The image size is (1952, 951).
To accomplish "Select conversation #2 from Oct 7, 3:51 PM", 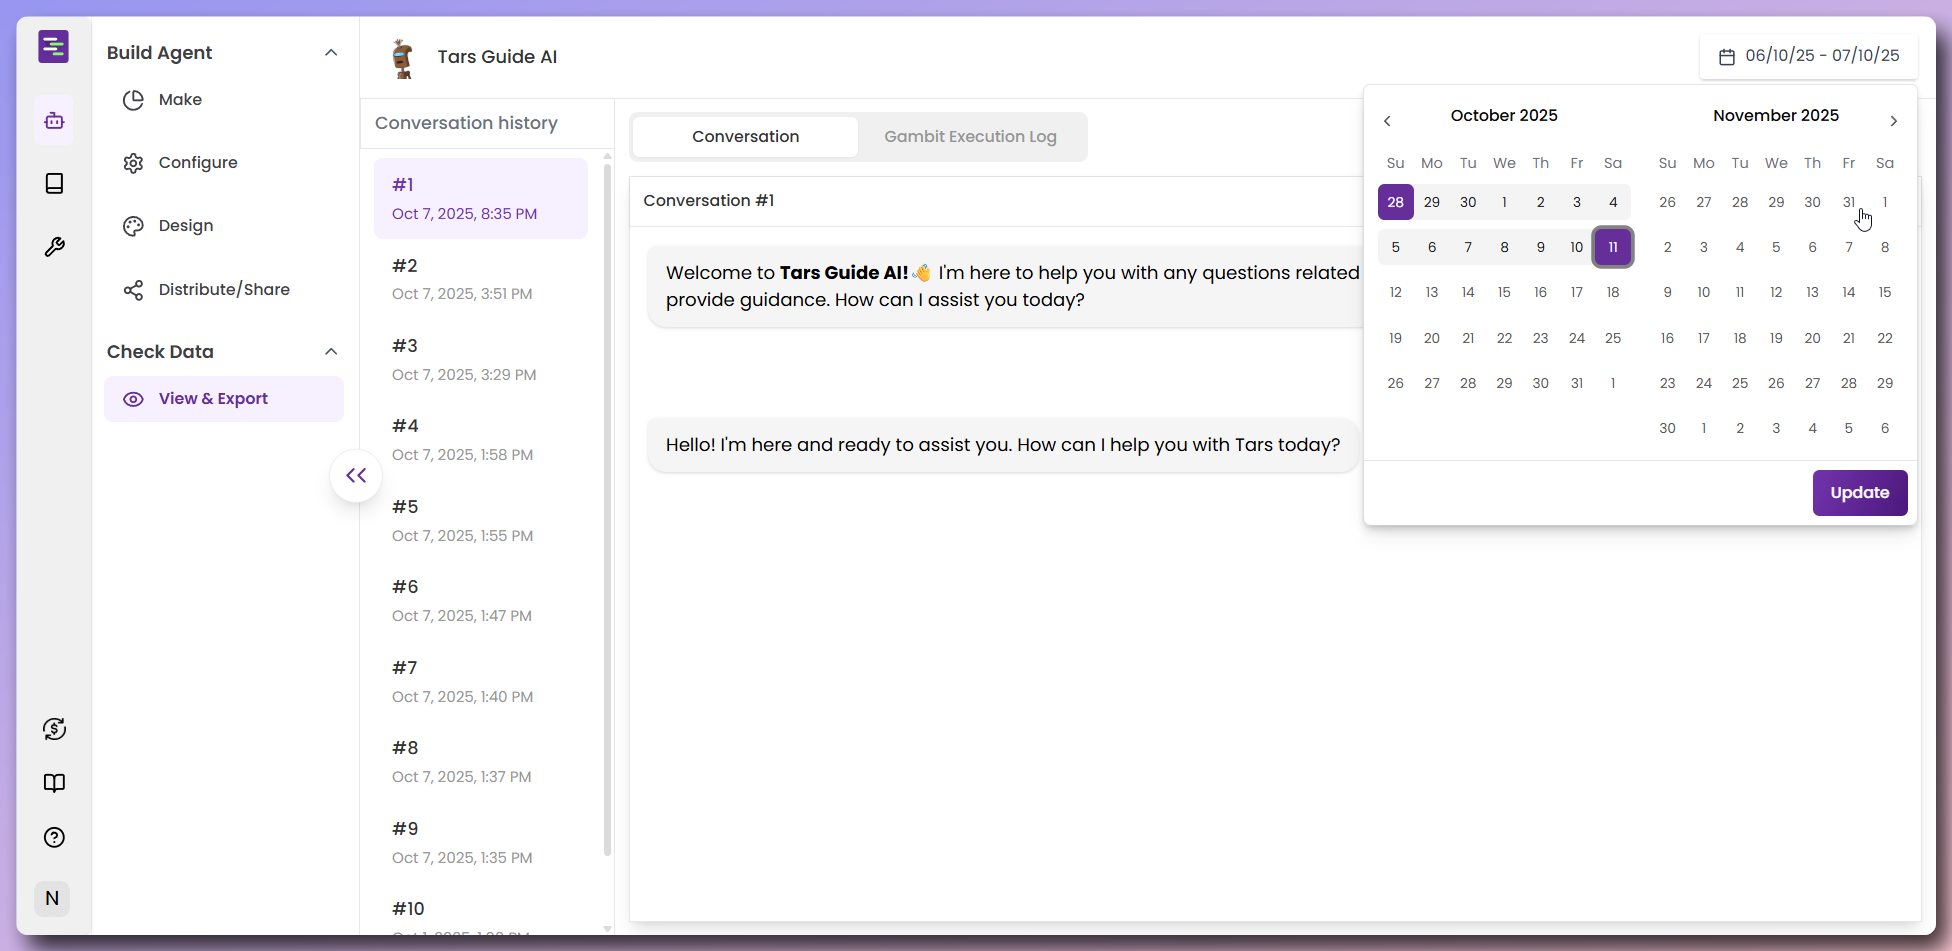I will coord(481,279).
